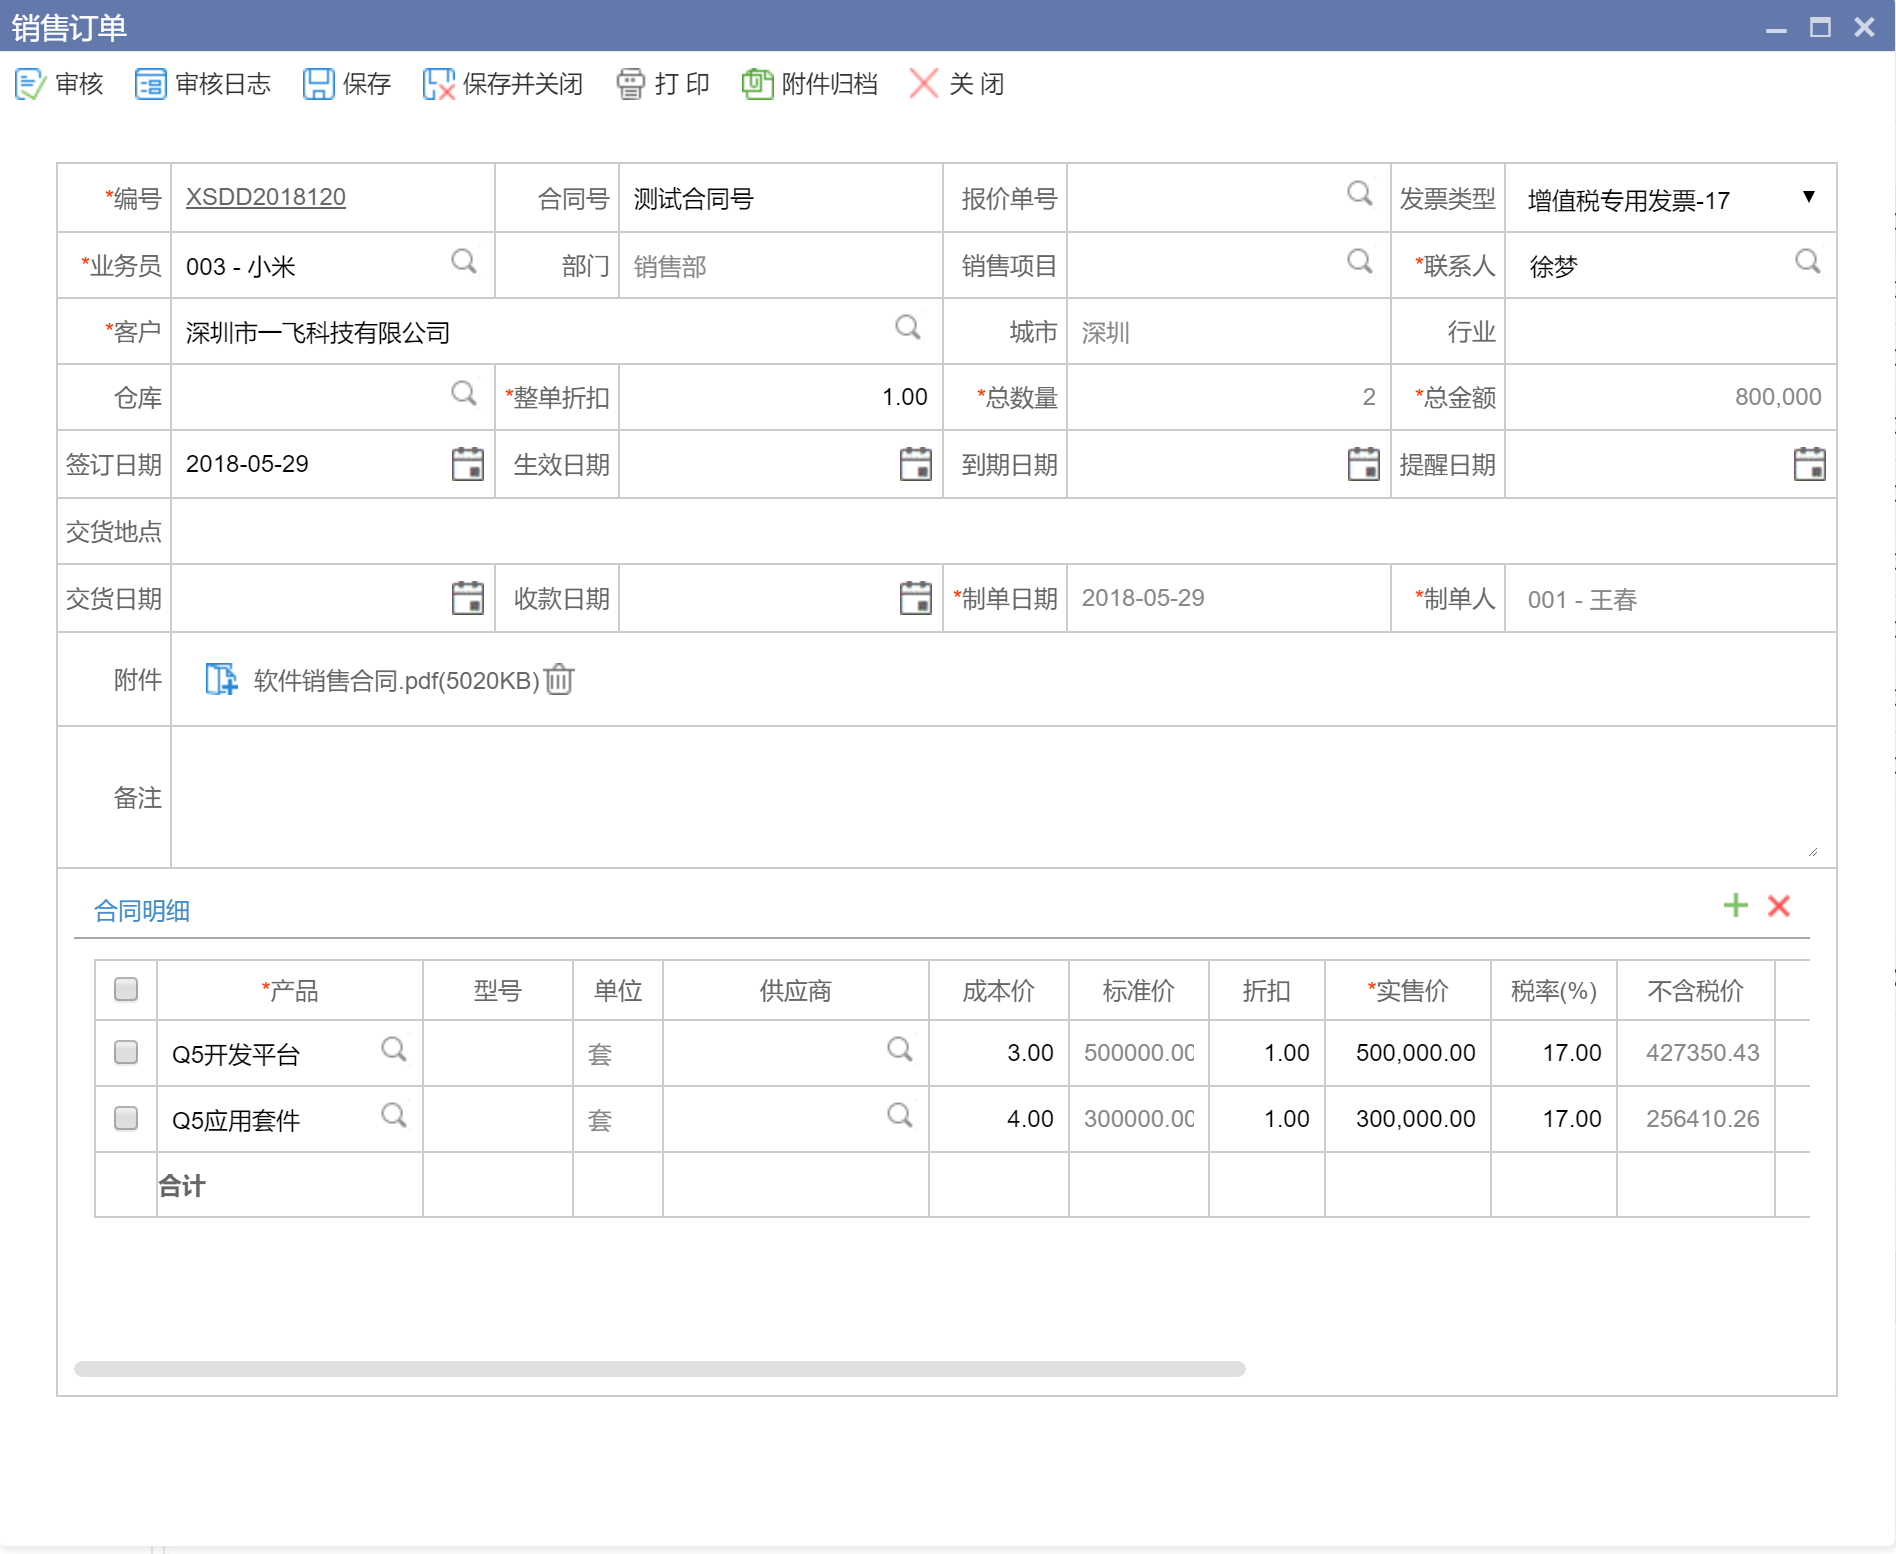Click the 交货地点 input field
This screenshot has height=1554, width=1896.
(1003, 531)
